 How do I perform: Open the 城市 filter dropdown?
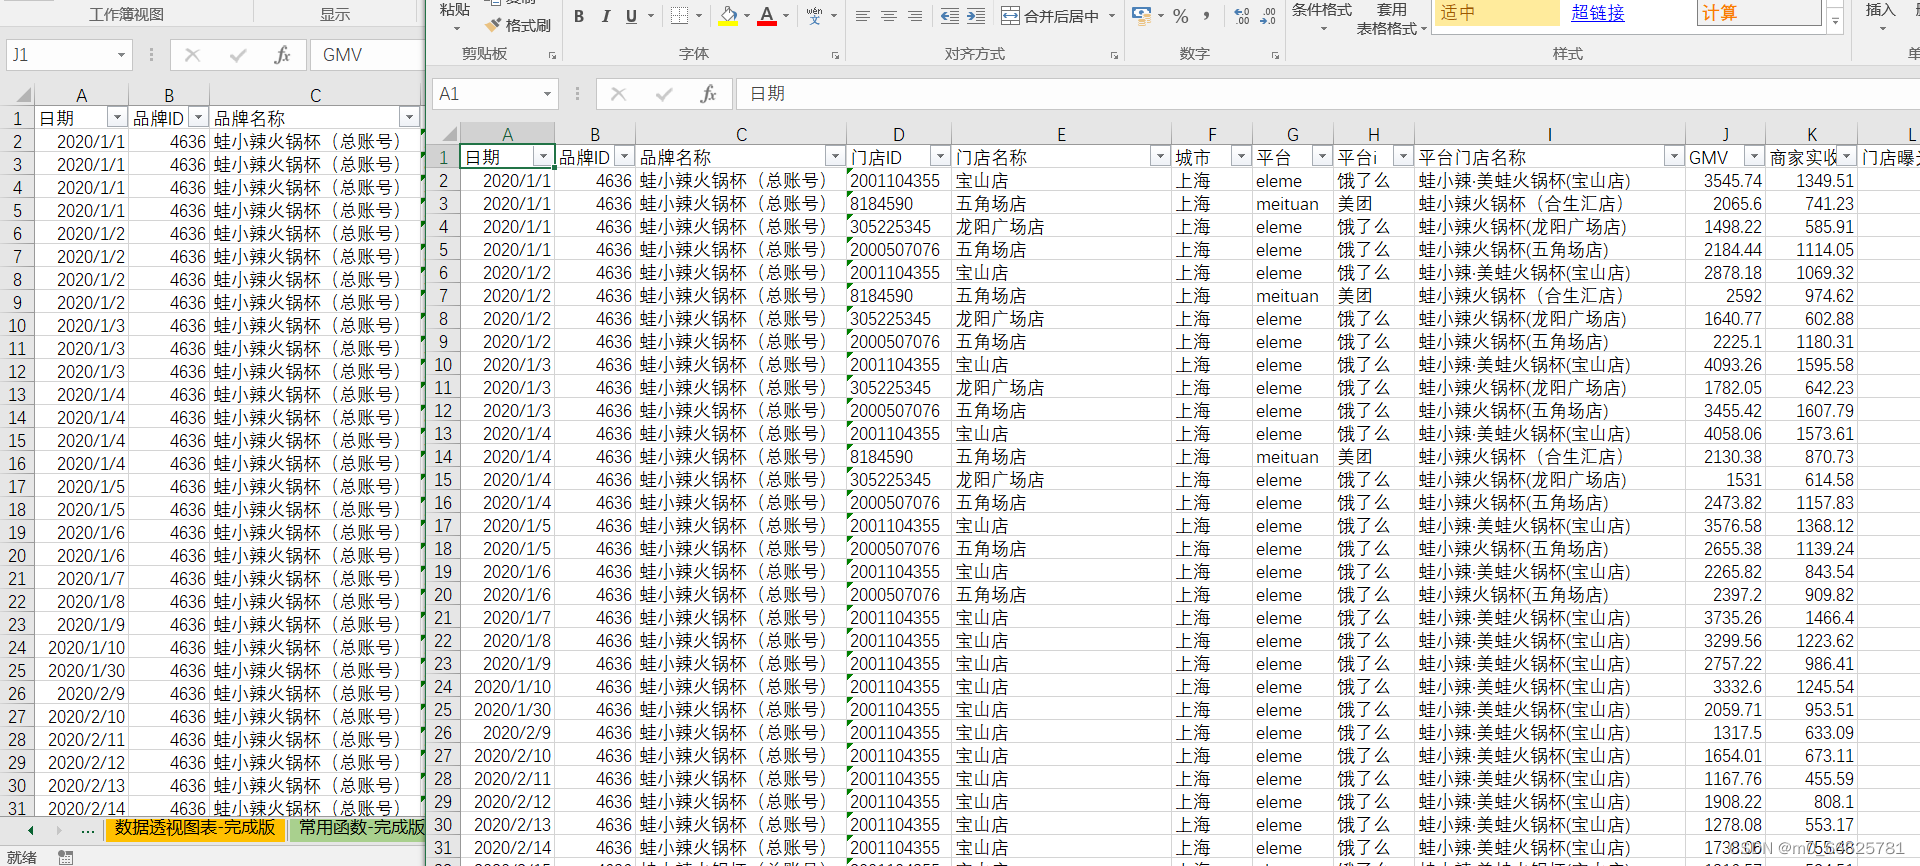click(1240, 156)
